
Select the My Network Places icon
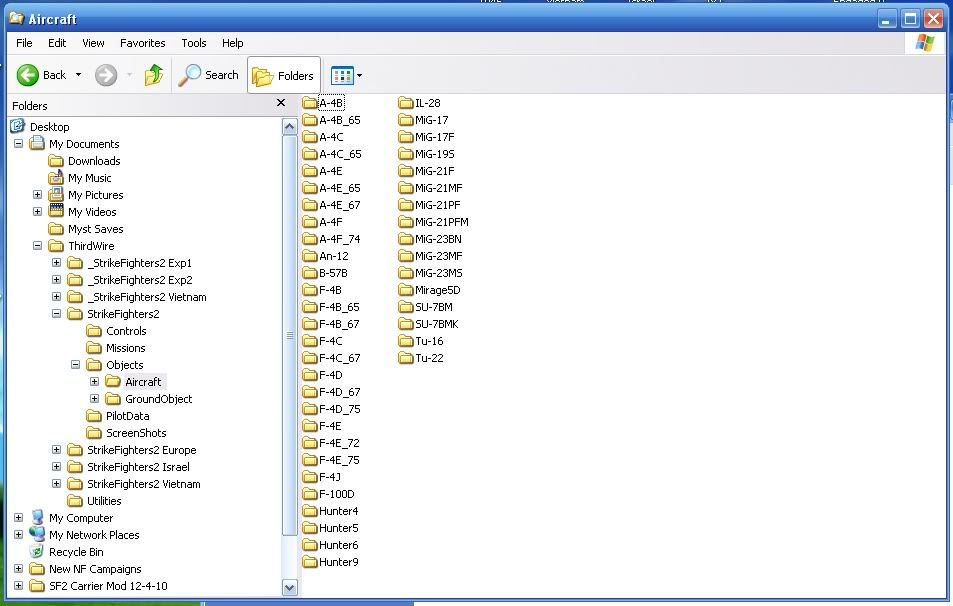pos(37,534)
